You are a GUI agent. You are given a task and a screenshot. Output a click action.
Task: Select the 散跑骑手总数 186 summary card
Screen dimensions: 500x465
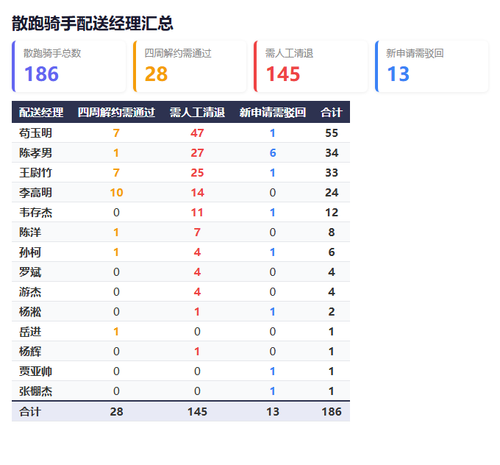click(69, 66)
